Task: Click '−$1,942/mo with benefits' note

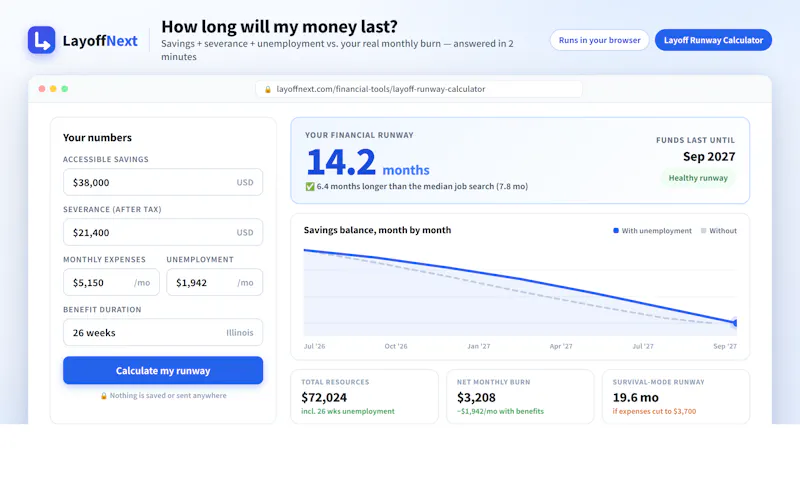Action: click(500, 411)
